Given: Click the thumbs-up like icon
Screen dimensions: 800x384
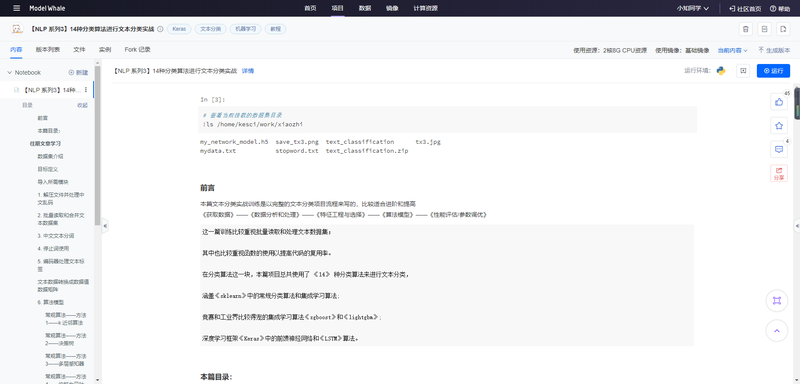Looking at the screenshot, I should point(779,101).
